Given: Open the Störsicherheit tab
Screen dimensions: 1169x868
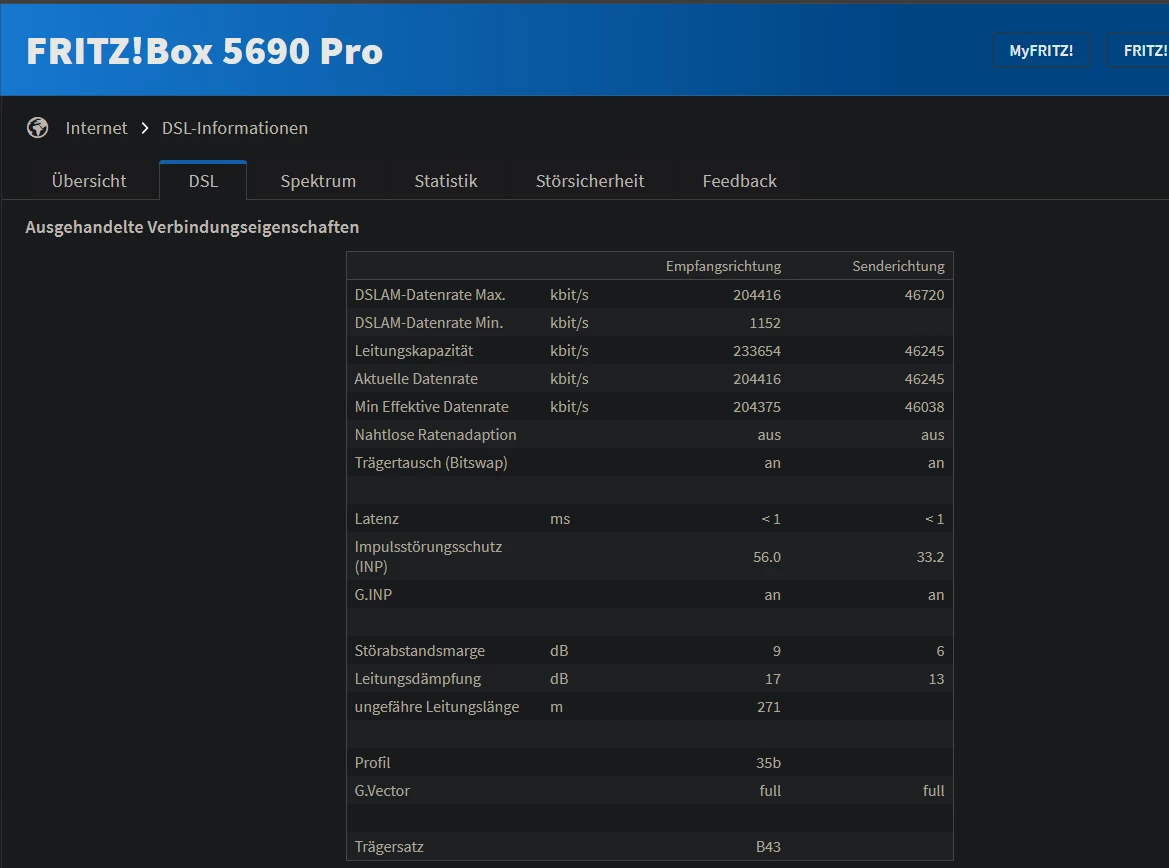Looking at the screenshot, I should tap(590, 180).
